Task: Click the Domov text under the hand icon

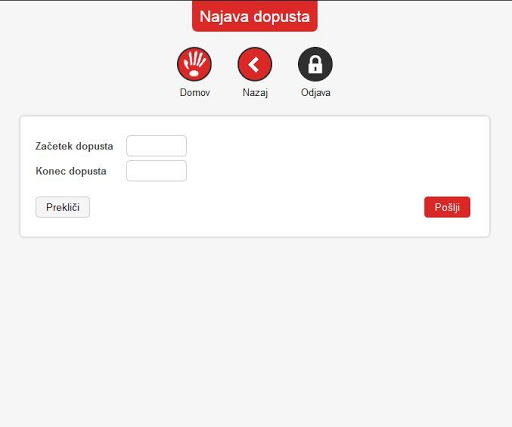Action: 195,92
